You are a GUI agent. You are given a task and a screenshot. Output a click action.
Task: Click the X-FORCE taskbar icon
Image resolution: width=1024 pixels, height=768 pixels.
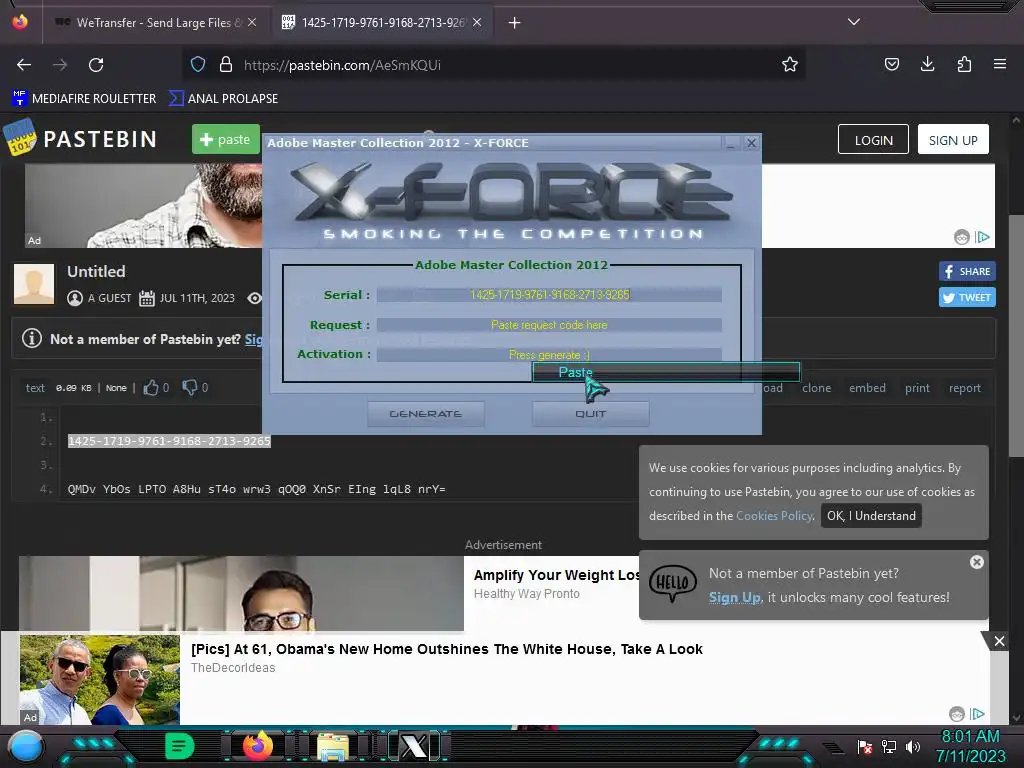413,746
